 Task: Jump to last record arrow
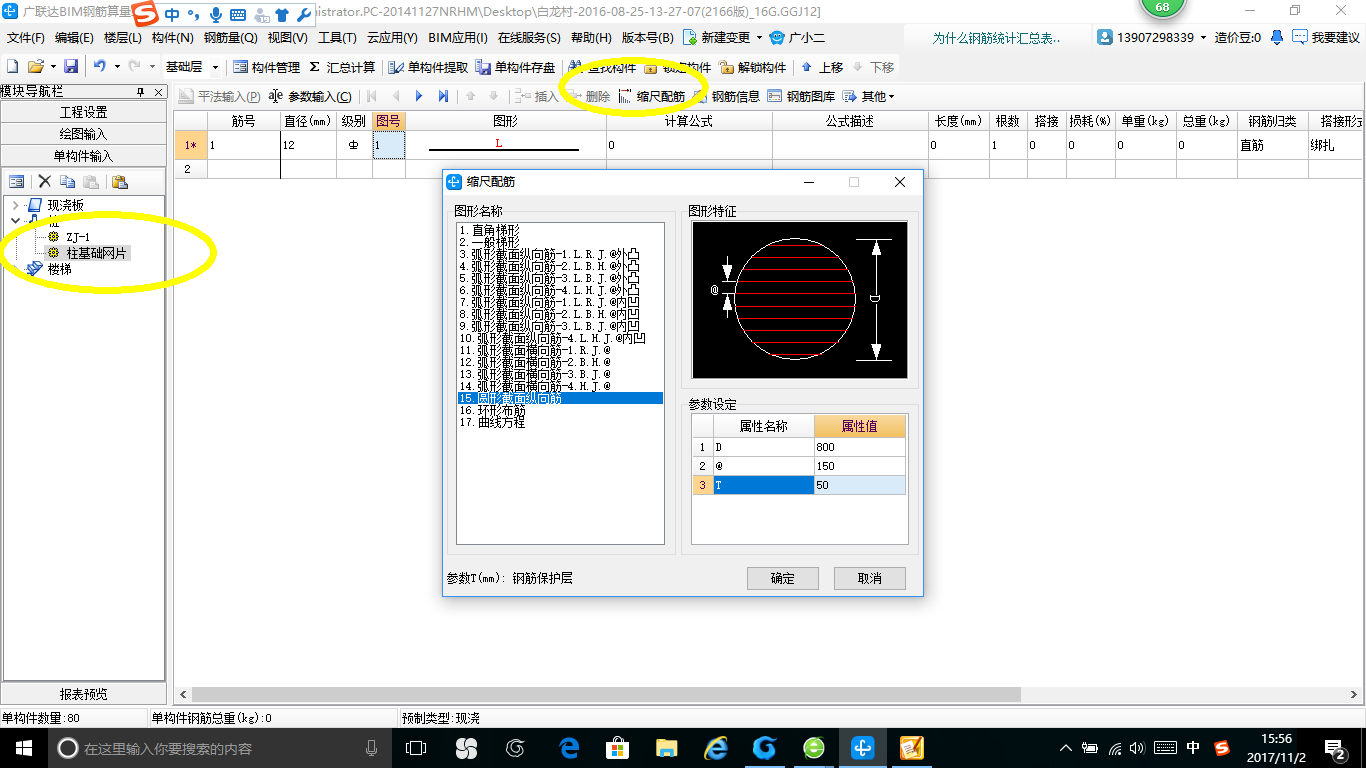click(443, 96)
